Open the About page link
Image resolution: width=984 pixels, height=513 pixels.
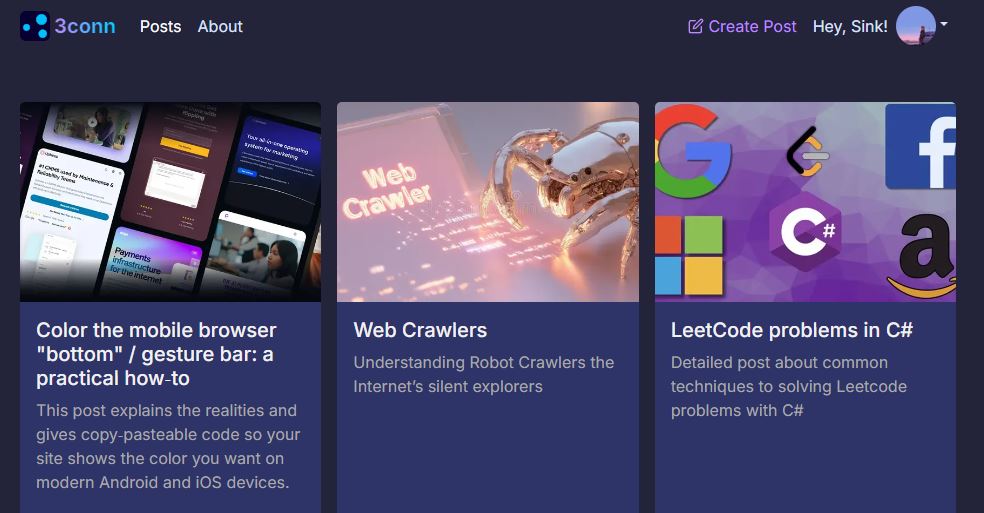(x=220, y=26)
